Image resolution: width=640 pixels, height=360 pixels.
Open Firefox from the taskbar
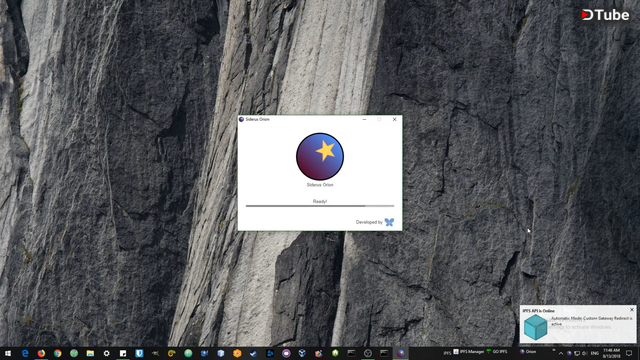pos(41,353)
